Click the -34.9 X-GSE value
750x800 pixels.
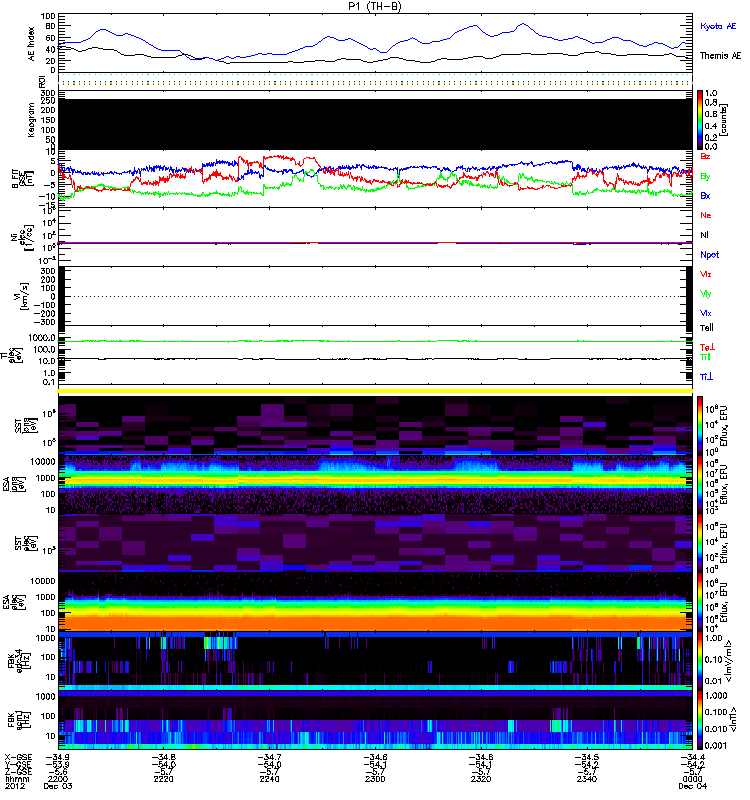[x=58, y=758]
